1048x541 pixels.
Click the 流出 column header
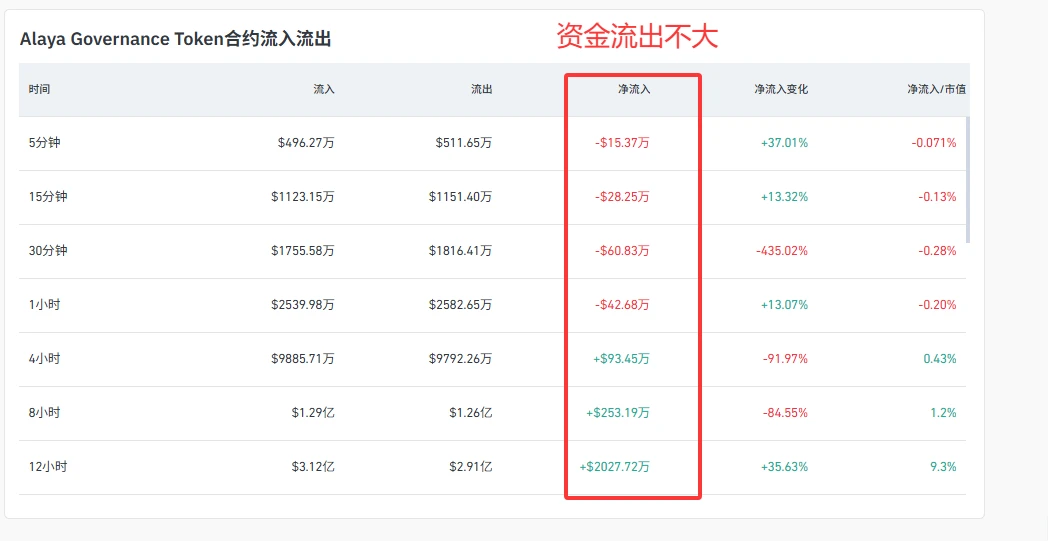tap(482, 89)
